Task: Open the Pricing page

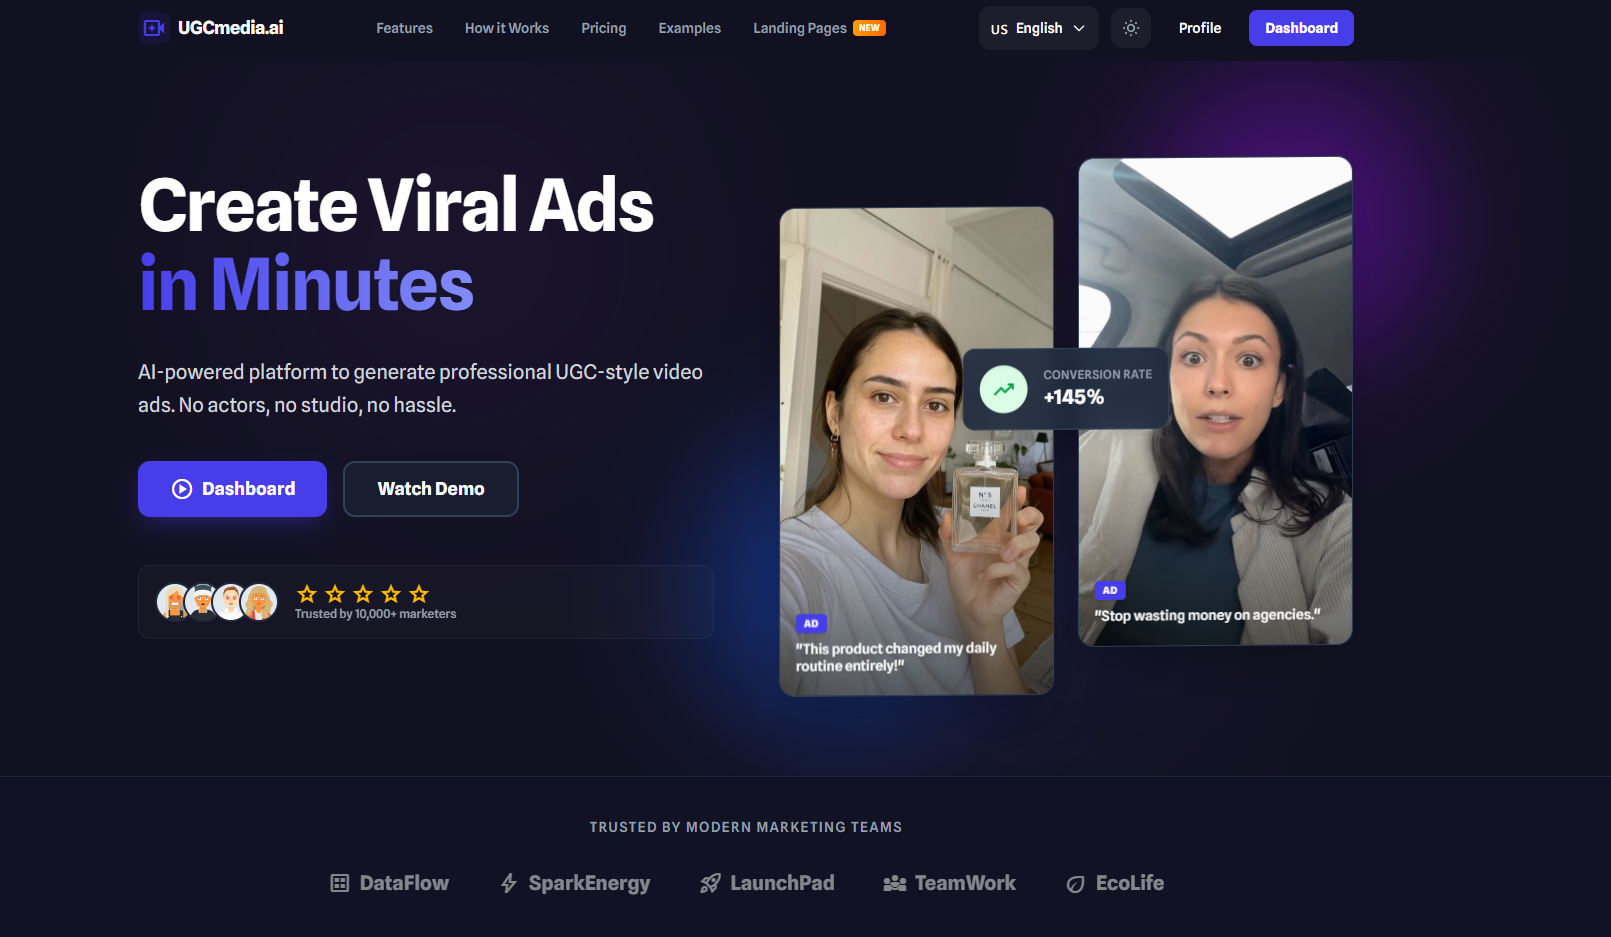Action: pos(603,28)
